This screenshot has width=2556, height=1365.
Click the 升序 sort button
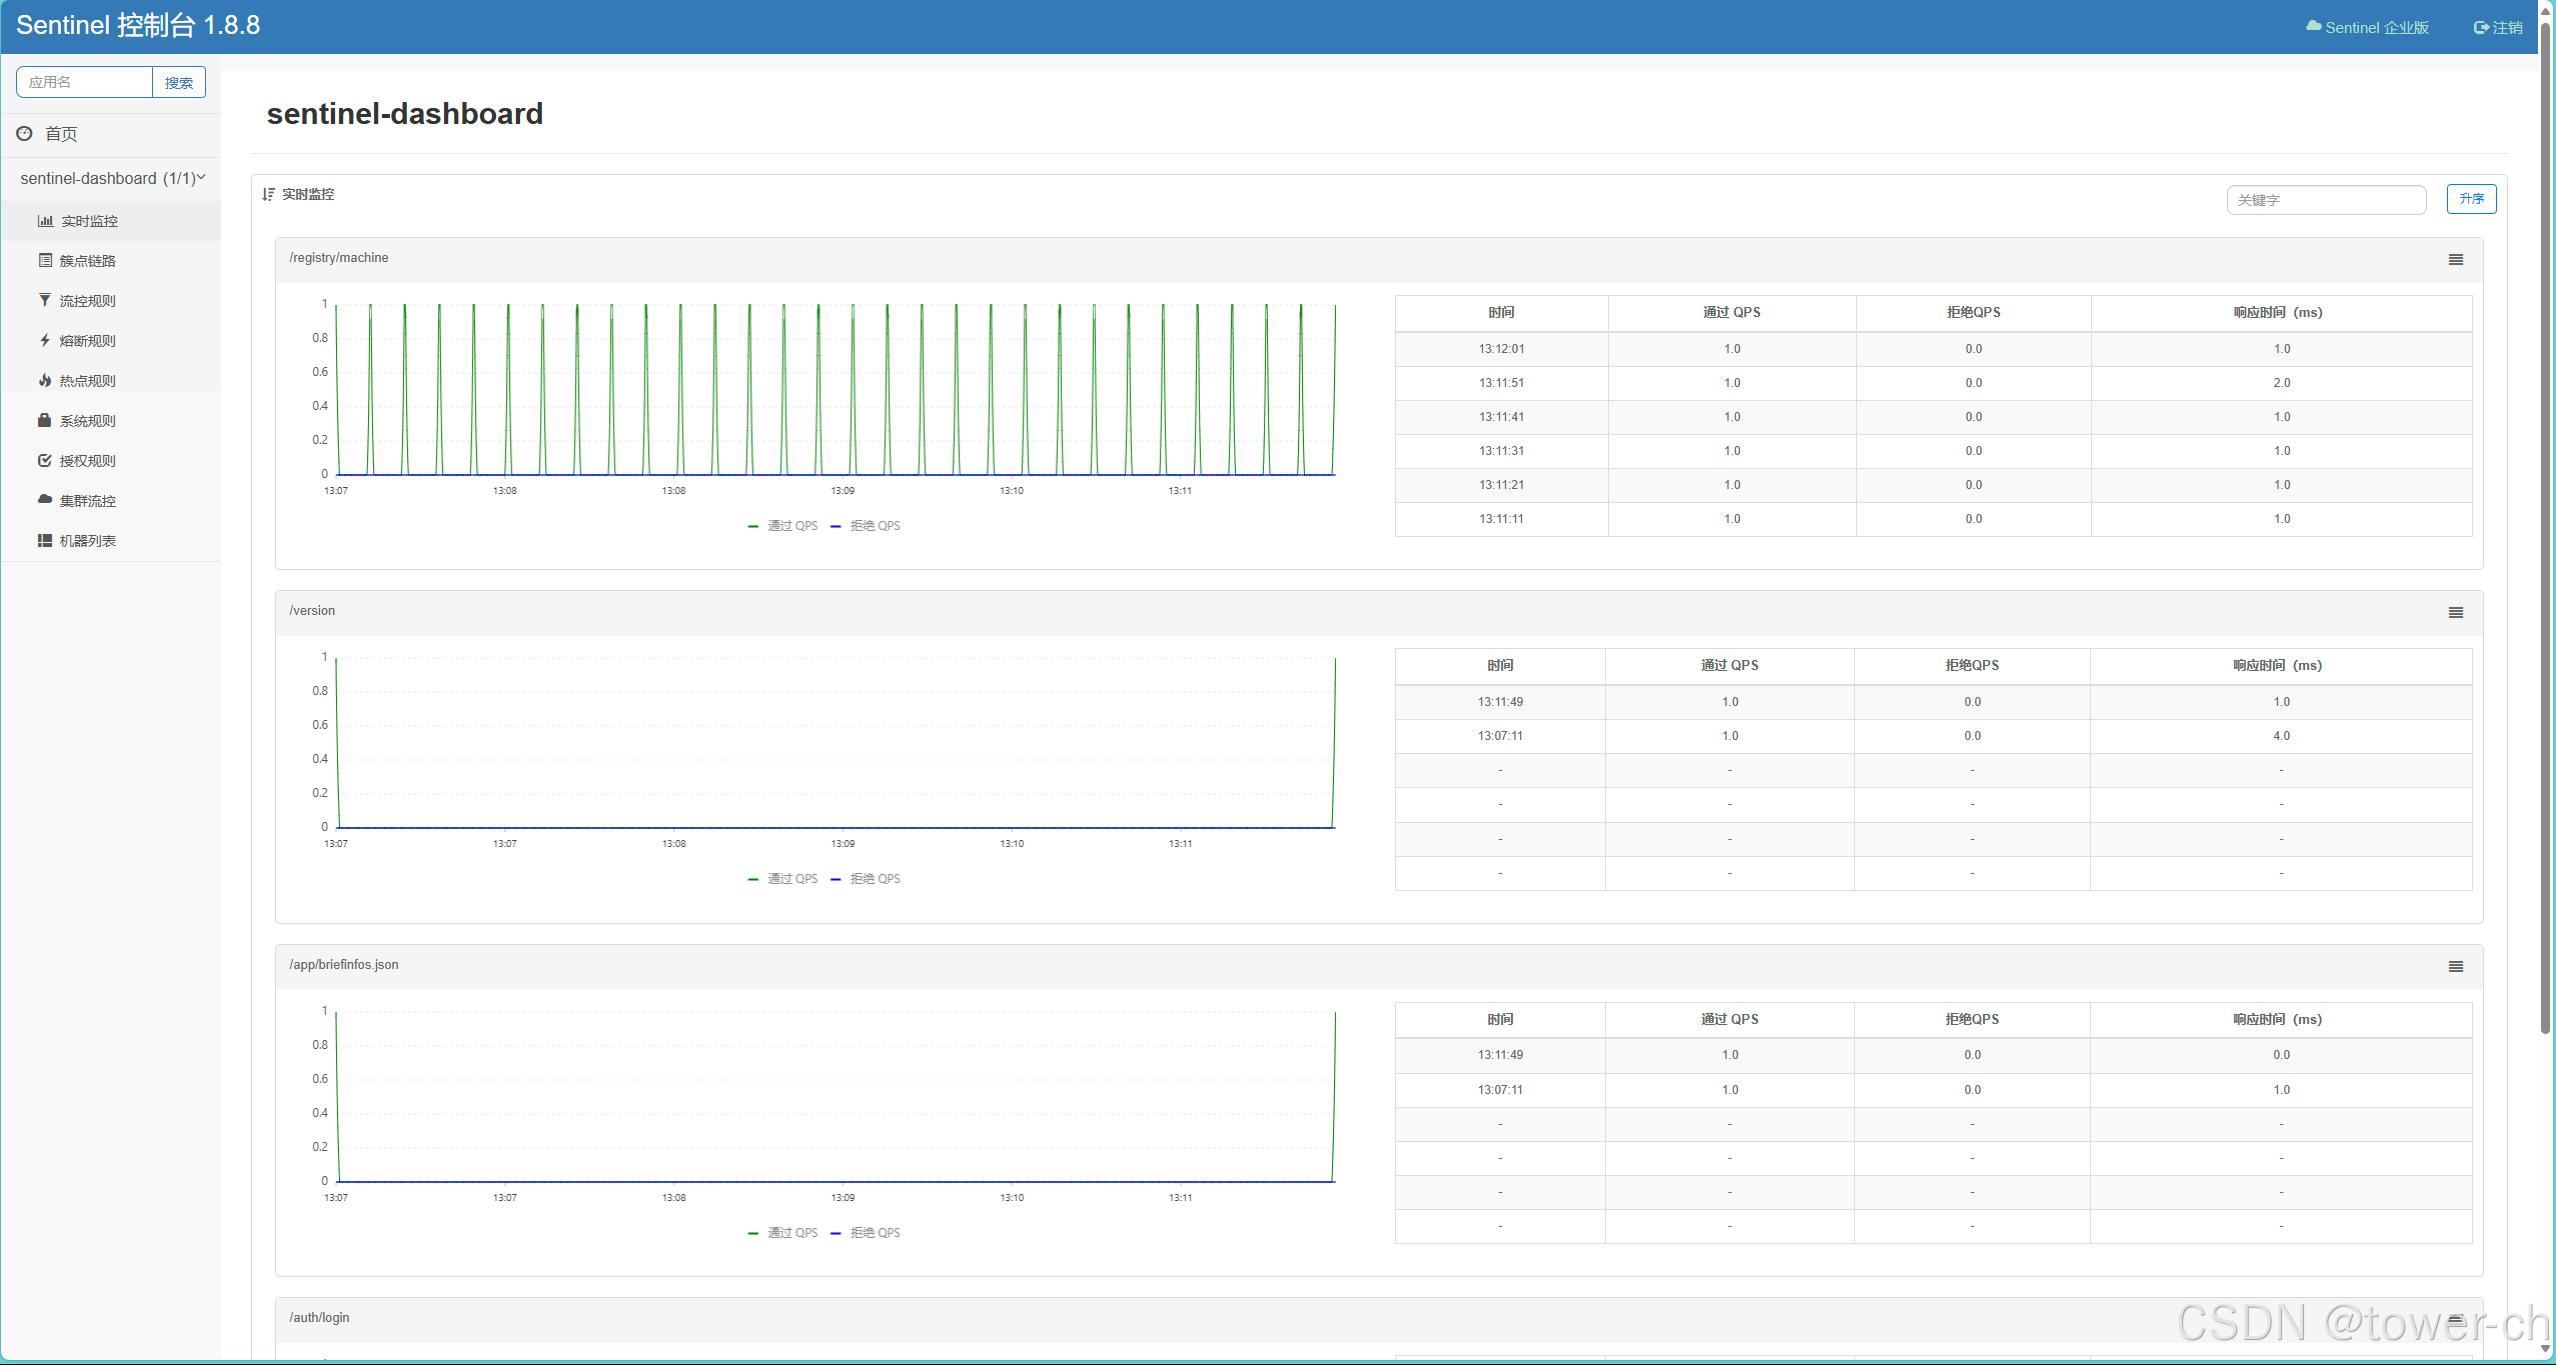[x=2471, y=199]
